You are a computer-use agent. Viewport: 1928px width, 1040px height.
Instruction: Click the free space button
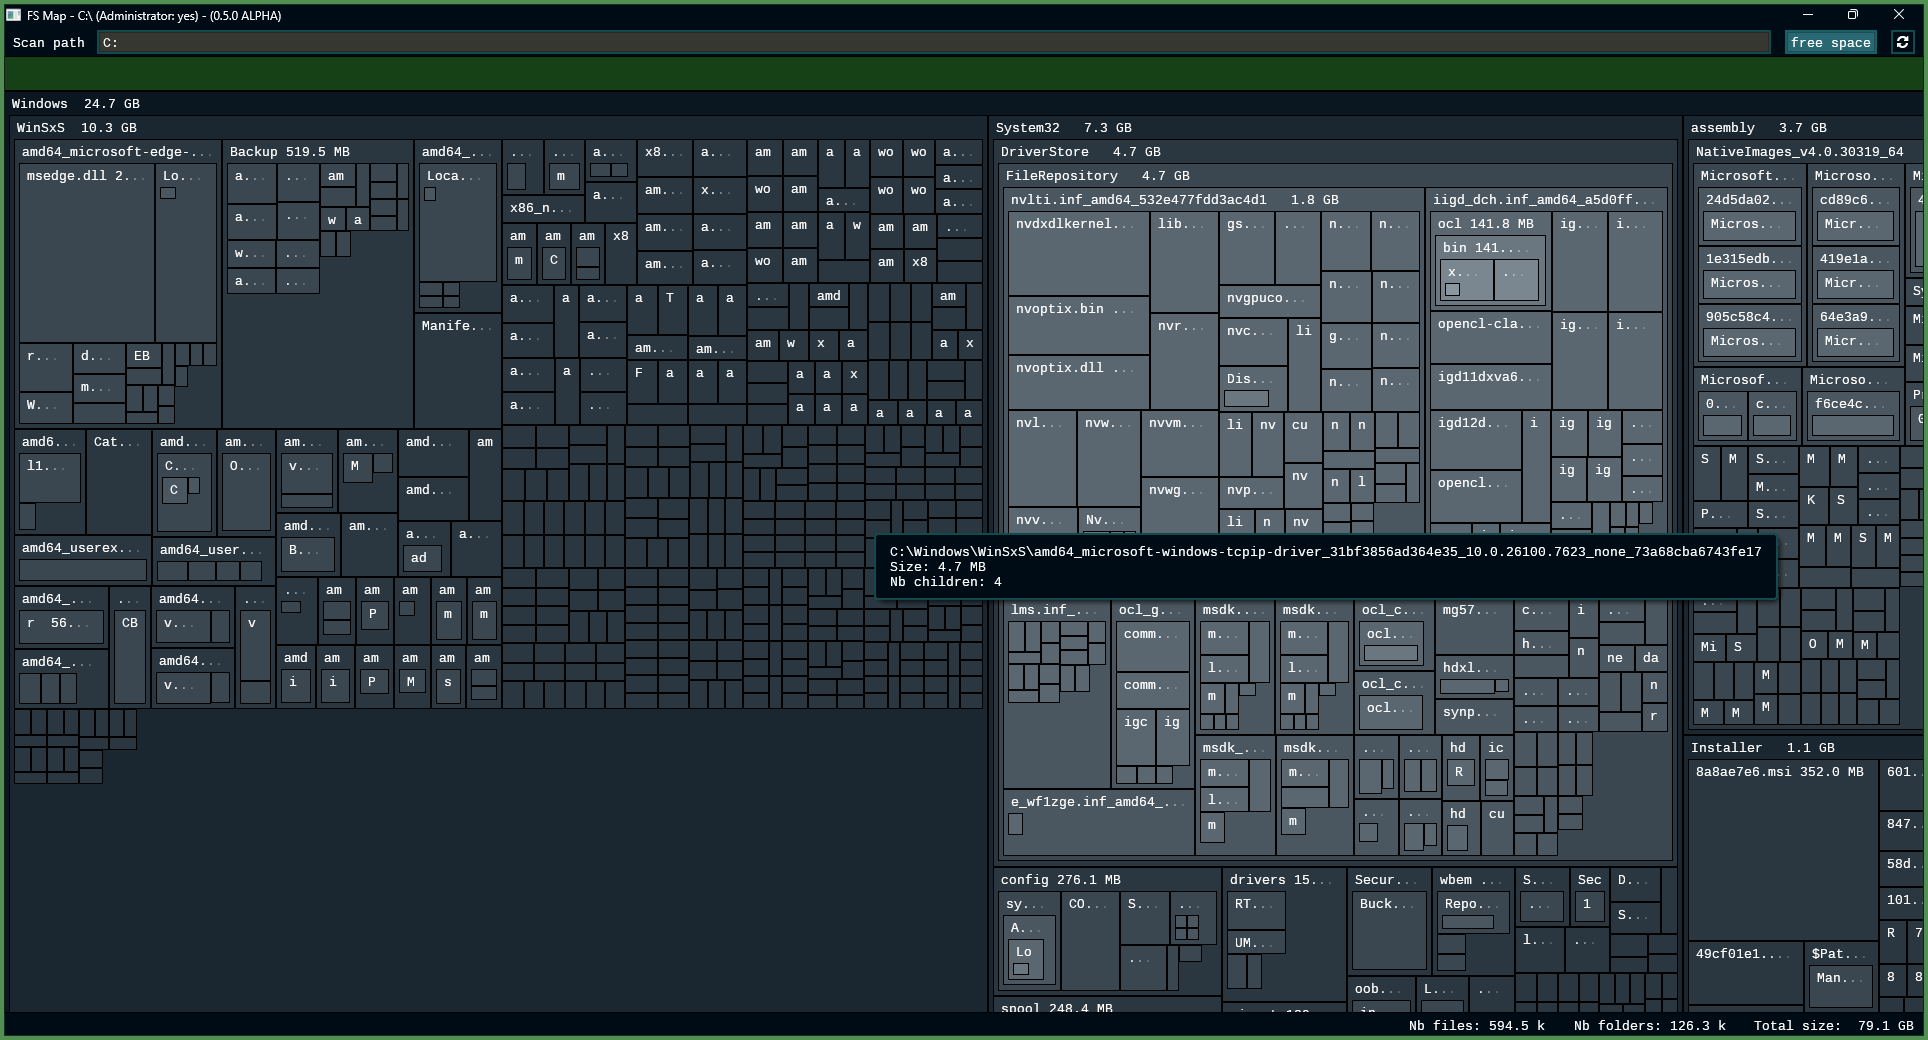coord(1830,42)
